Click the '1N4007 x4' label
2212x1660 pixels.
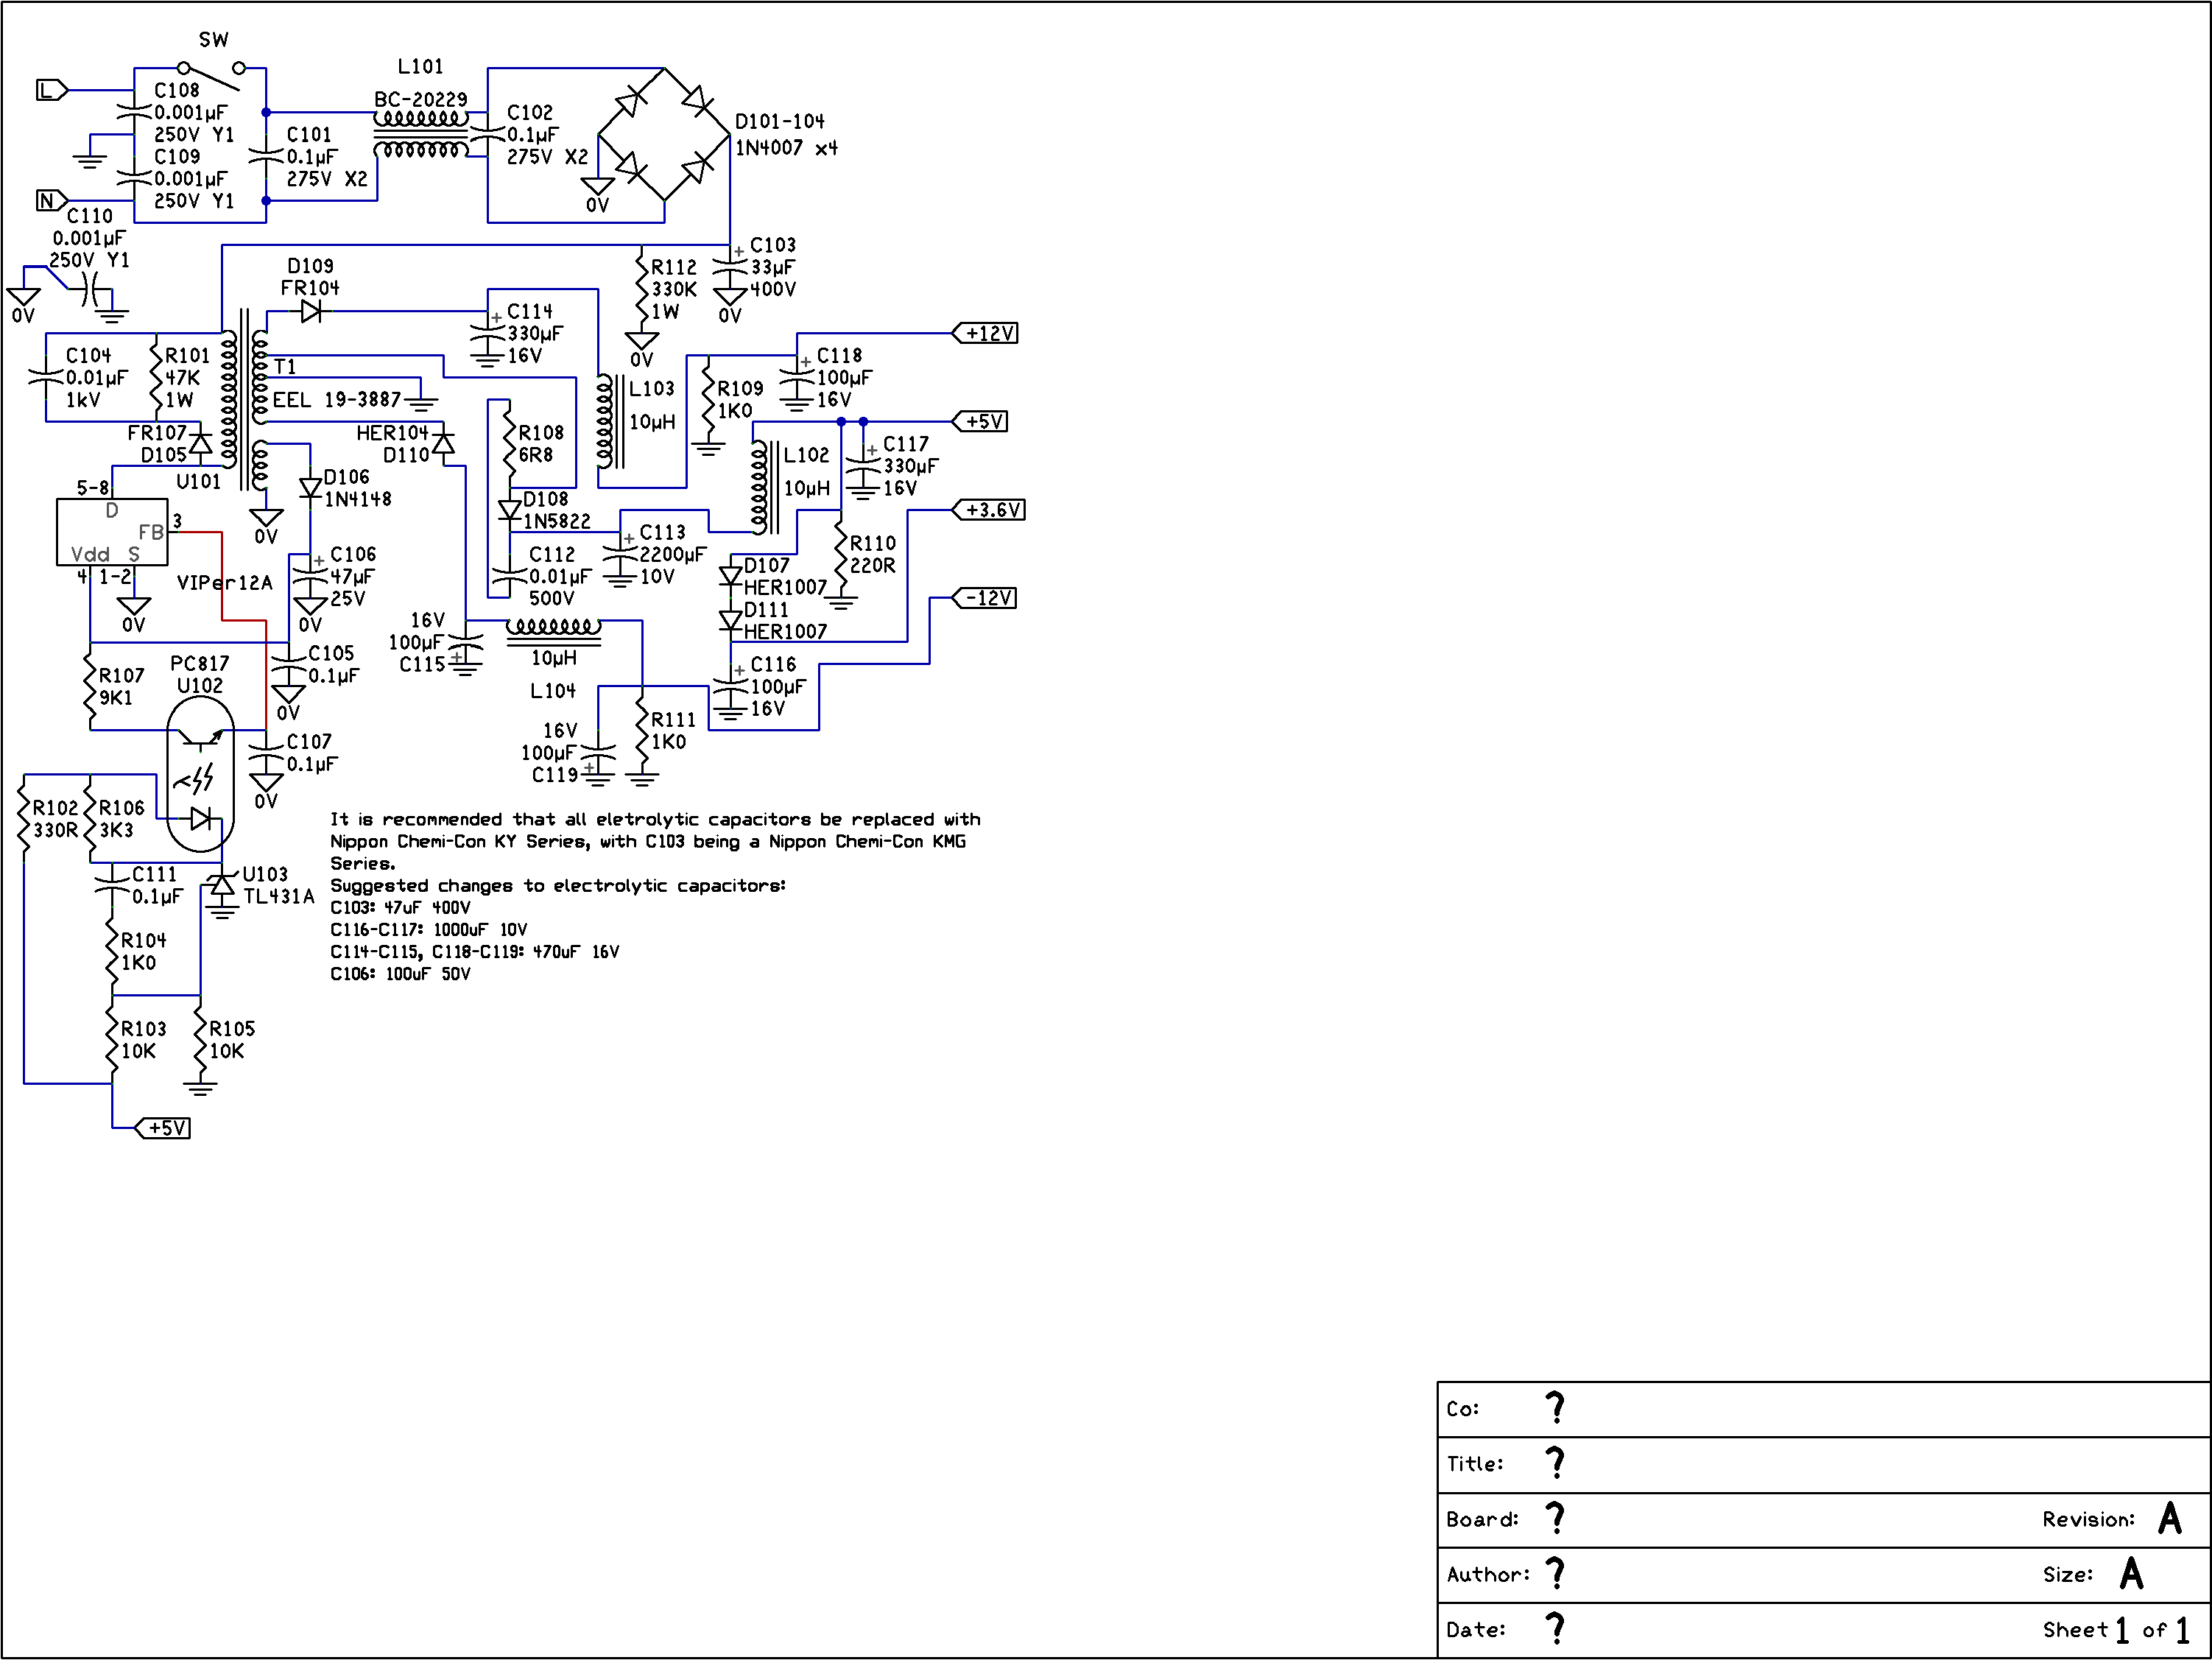tap(786, 148)
